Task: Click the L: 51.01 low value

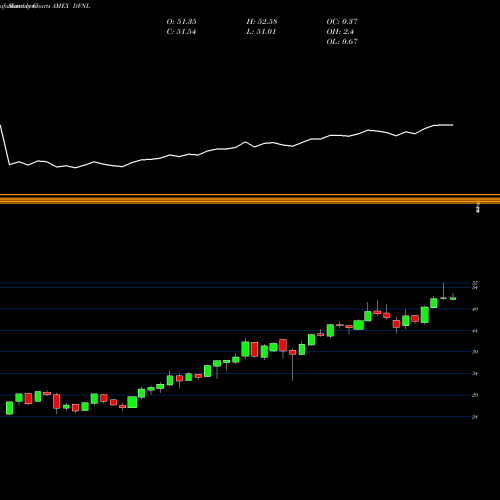Action: (x=261, y=32)
